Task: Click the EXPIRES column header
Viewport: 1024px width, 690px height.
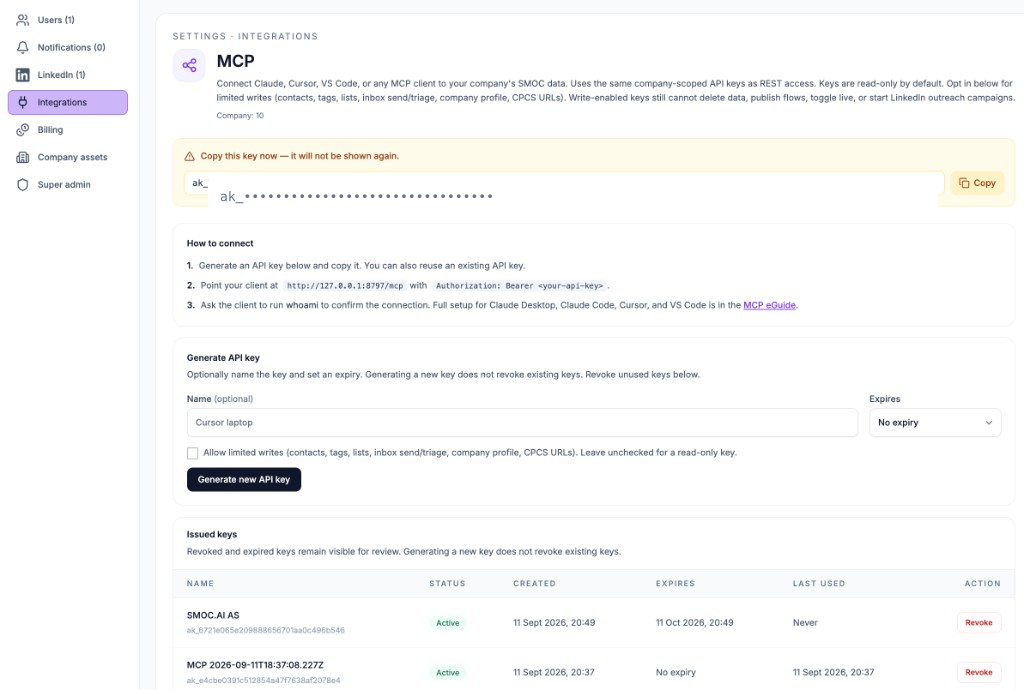Action: (x=675, y=584)
